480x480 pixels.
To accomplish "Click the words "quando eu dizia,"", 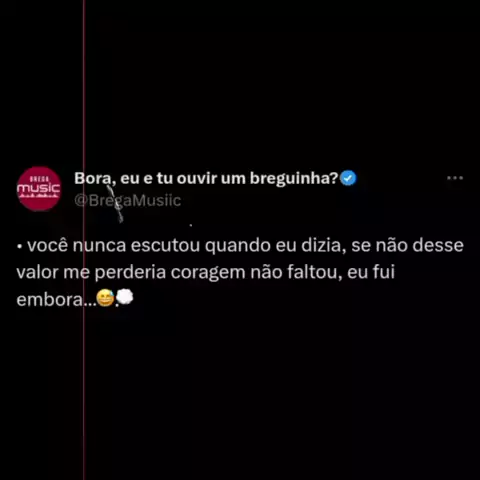I will [x=275, y=246].
